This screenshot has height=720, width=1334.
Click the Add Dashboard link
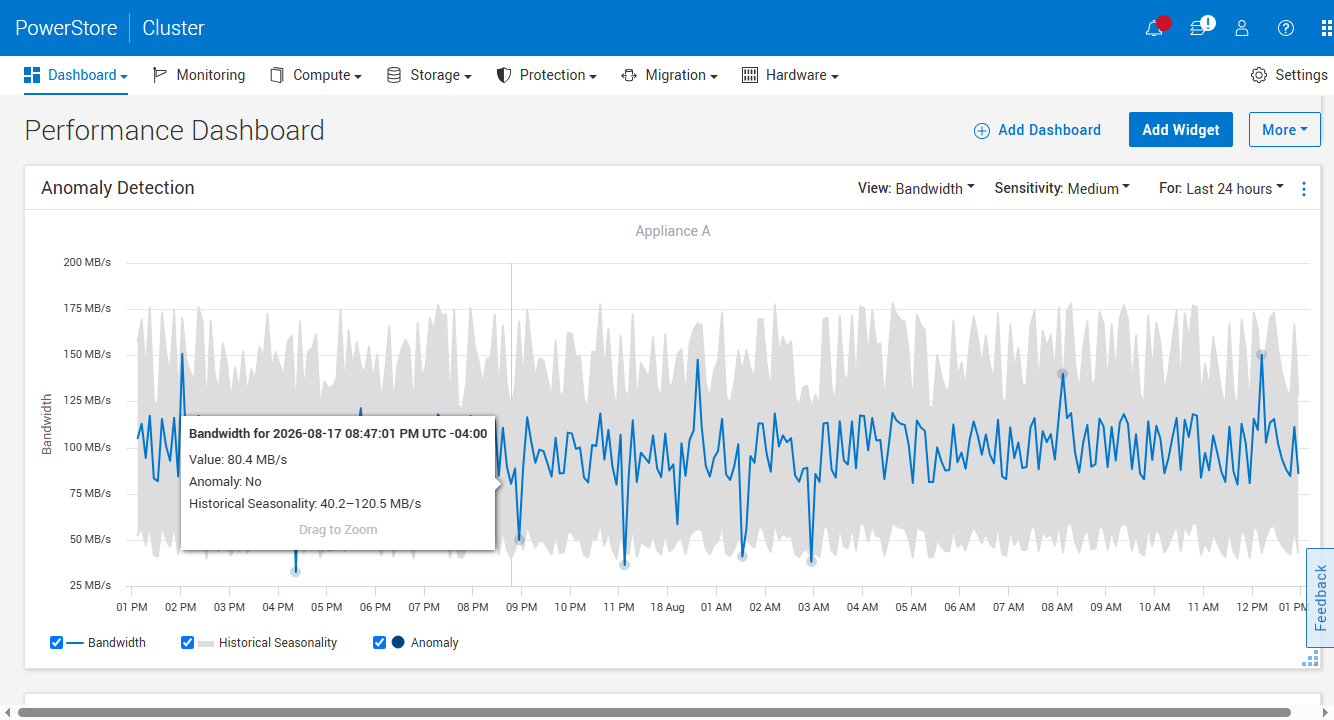[x=1038, y=130]
